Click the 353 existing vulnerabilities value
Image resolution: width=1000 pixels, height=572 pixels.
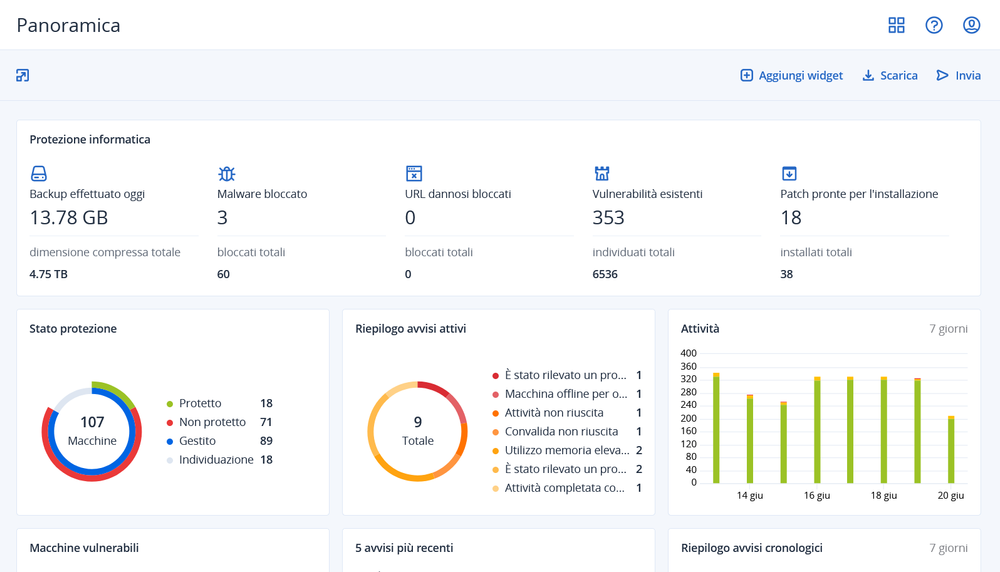point(608,217)
